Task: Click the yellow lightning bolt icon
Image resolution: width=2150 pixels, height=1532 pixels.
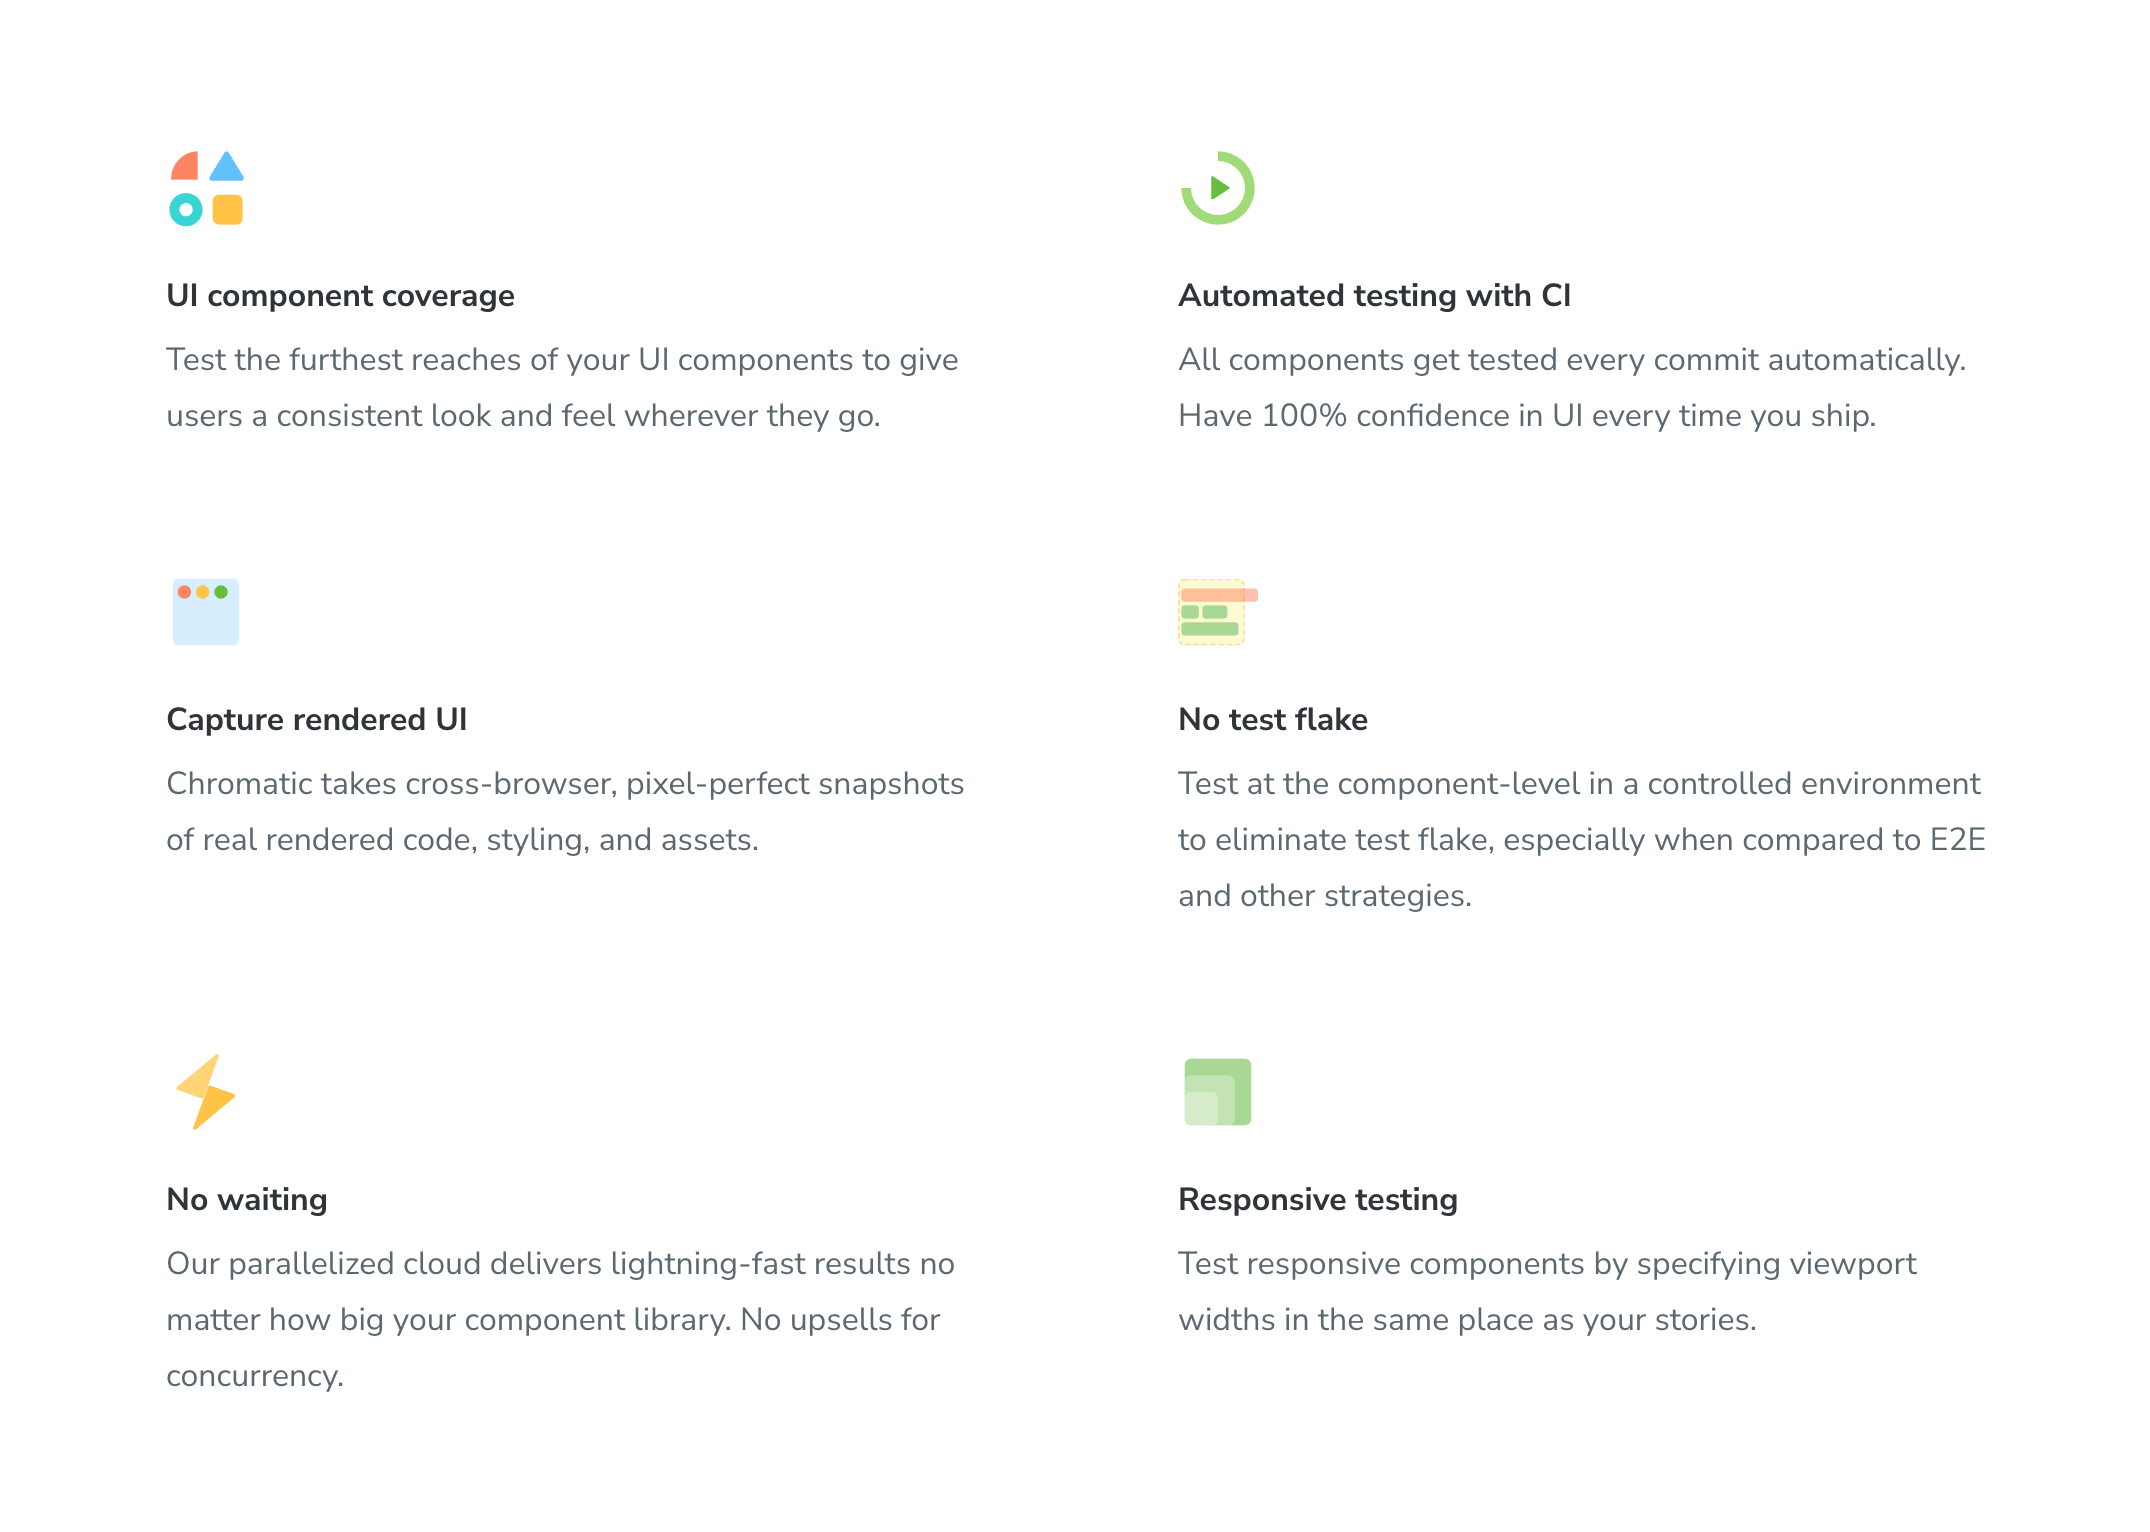Action: click(x=206, y=1092)
